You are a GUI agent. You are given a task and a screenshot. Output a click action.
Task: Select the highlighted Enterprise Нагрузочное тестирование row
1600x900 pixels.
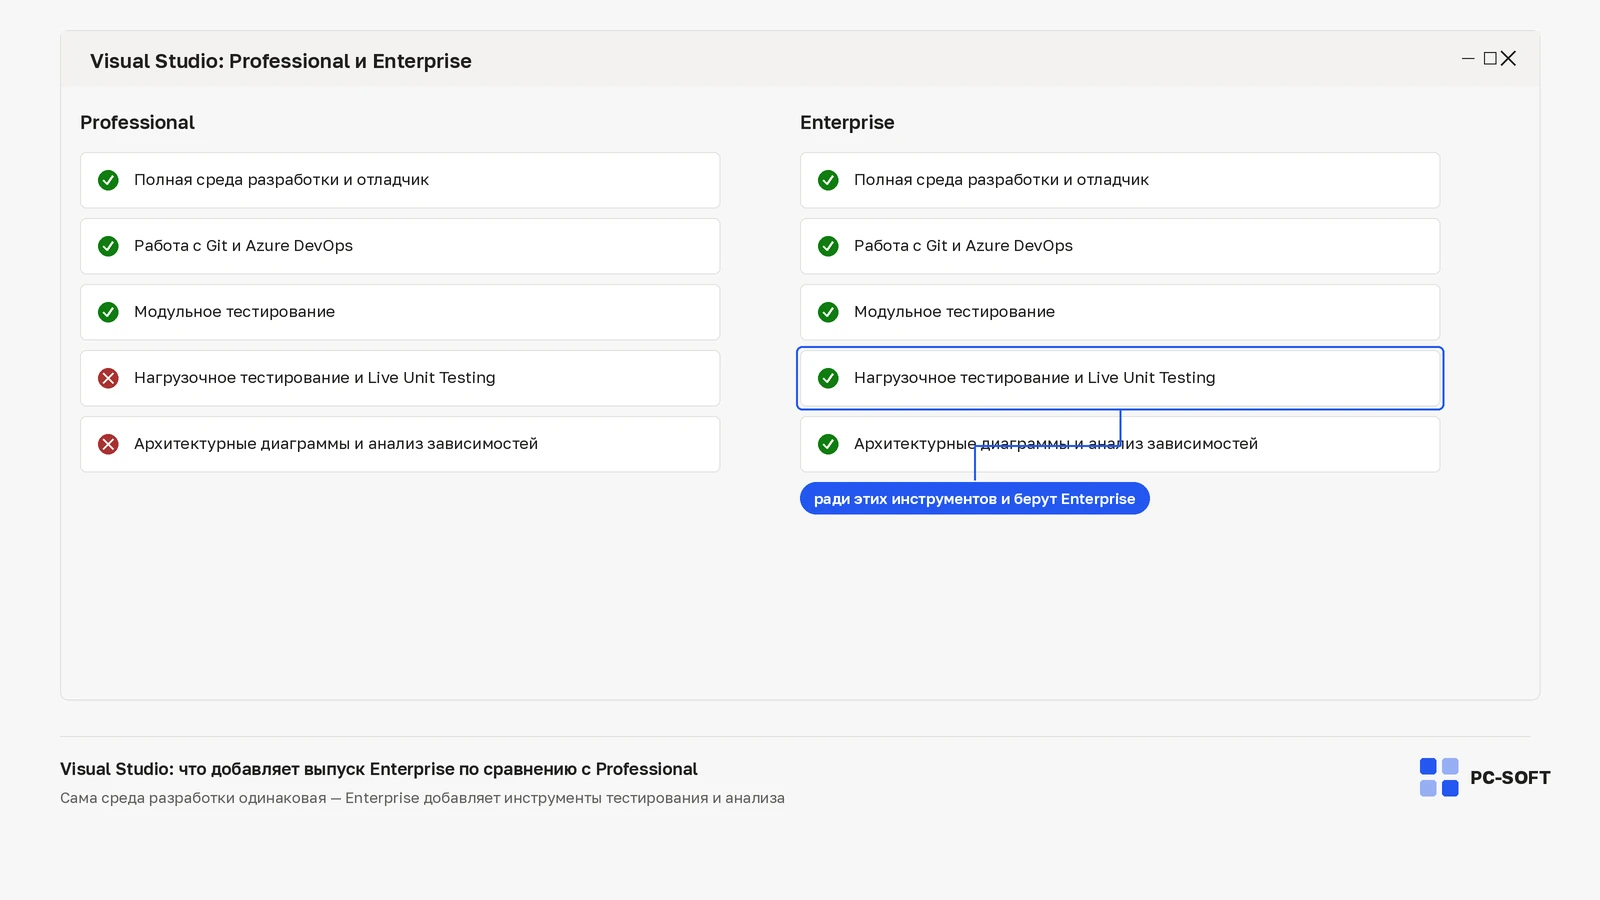[x=1120, y=378]
